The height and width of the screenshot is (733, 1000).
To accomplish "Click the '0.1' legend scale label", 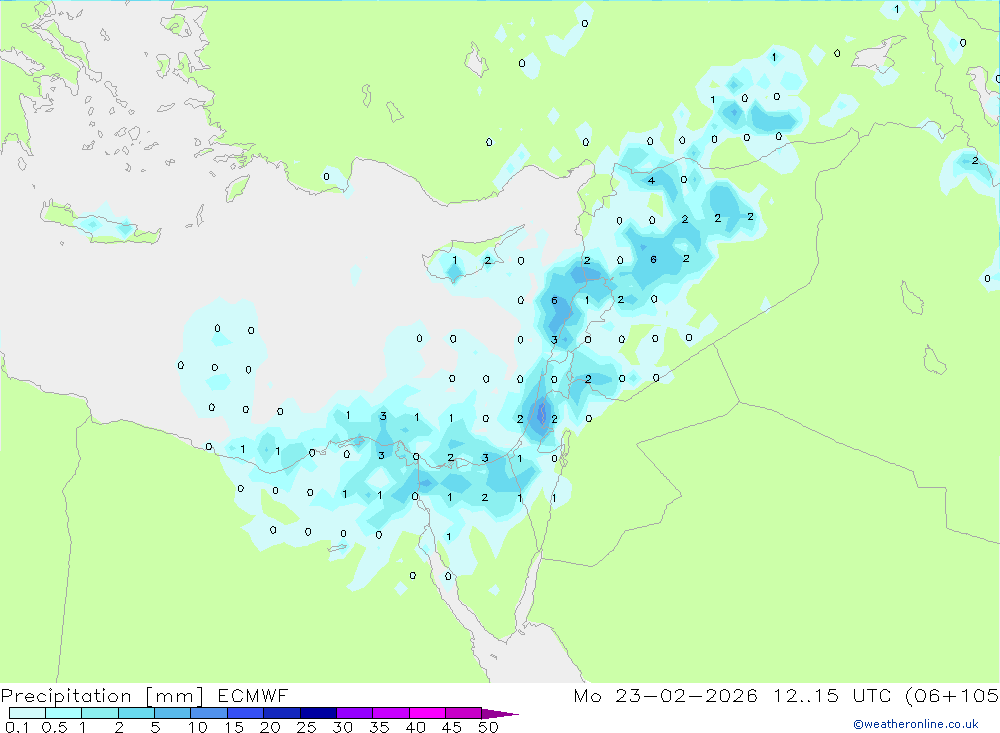I will pos(17,727).
